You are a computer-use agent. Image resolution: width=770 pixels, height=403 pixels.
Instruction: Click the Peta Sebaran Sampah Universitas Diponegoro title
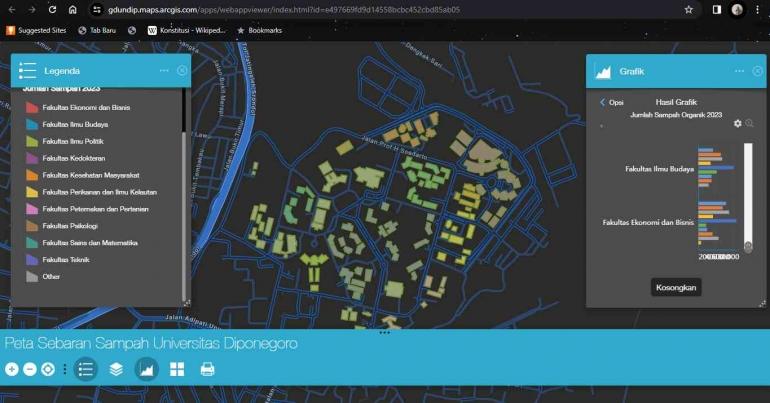coord(151,343)
